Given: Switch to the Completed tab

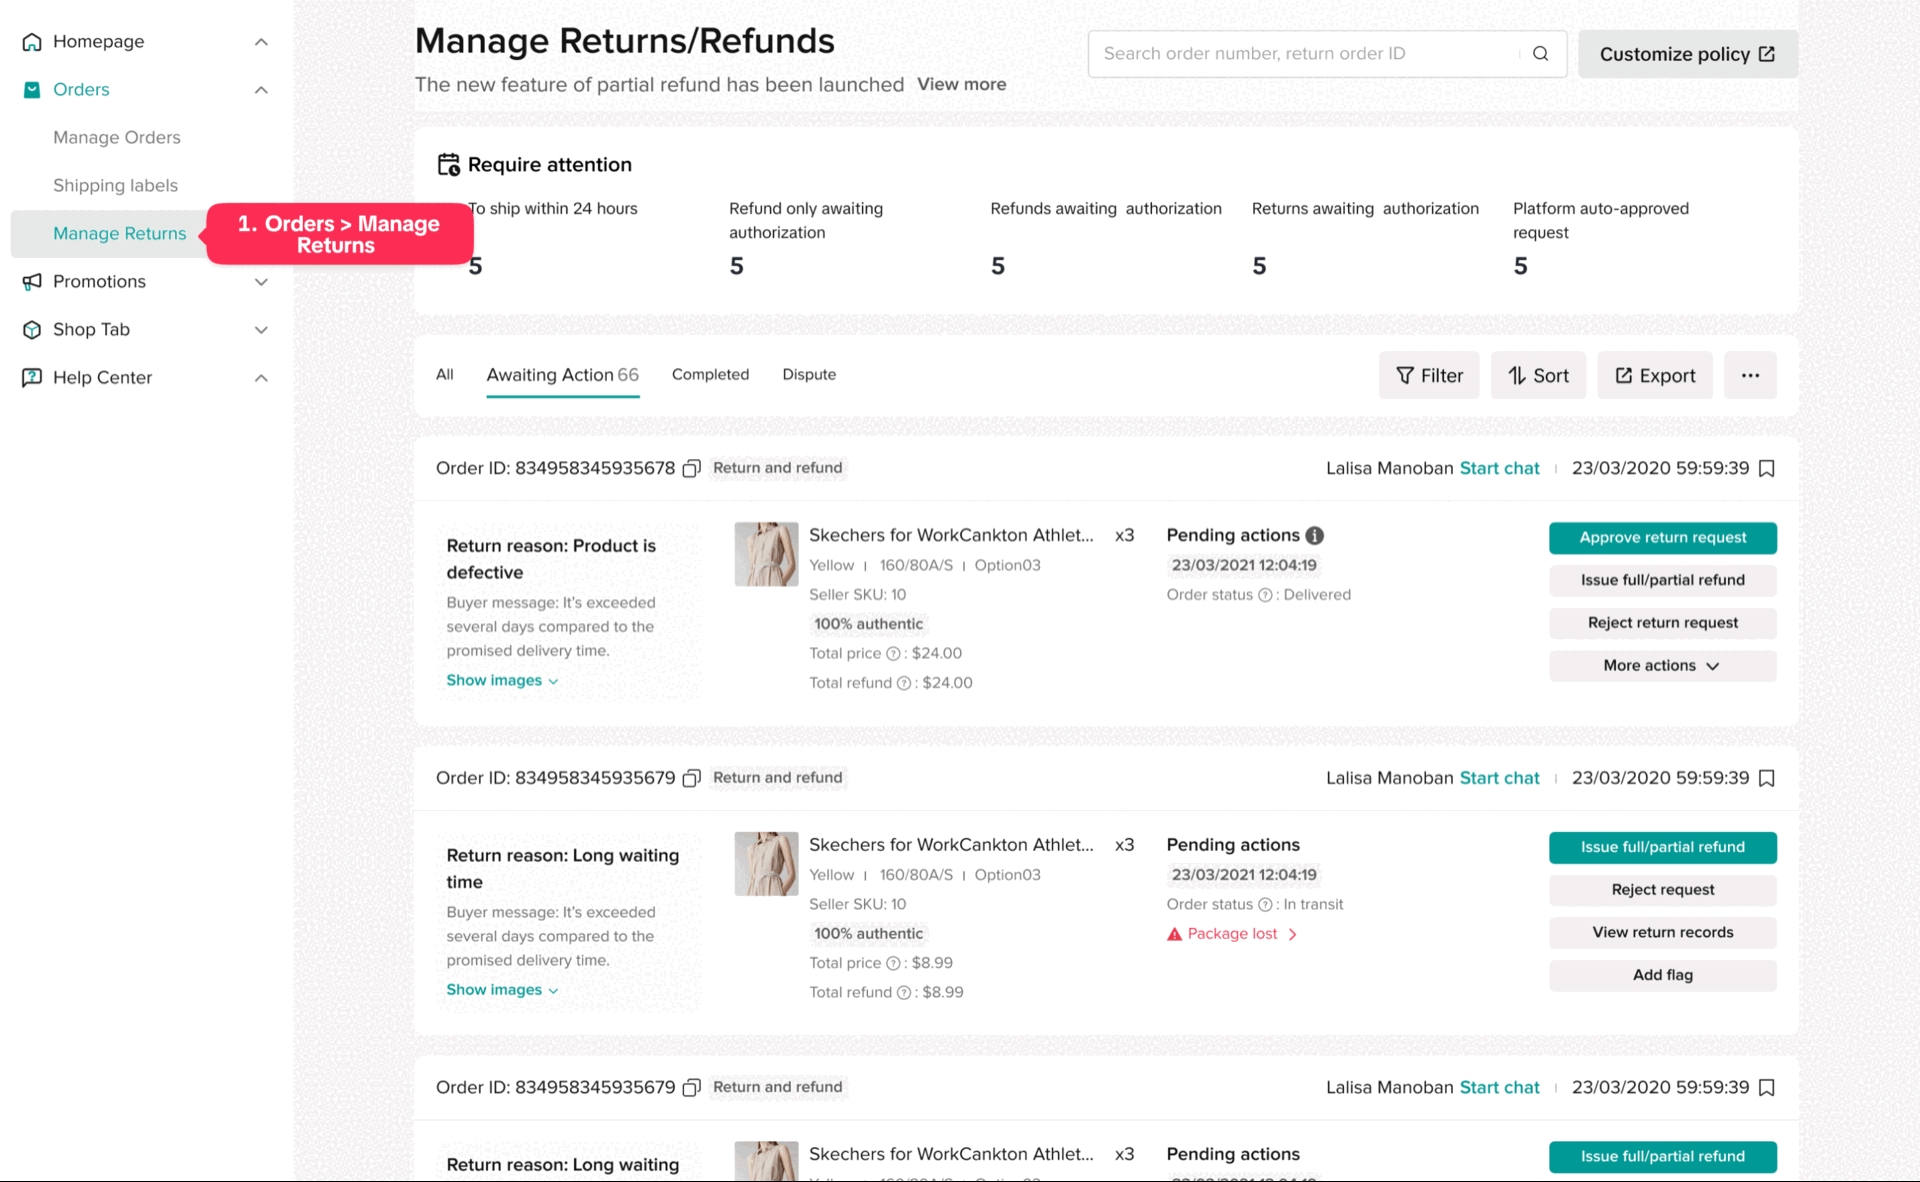Looking at the screenshot, I should pos(710,375).
